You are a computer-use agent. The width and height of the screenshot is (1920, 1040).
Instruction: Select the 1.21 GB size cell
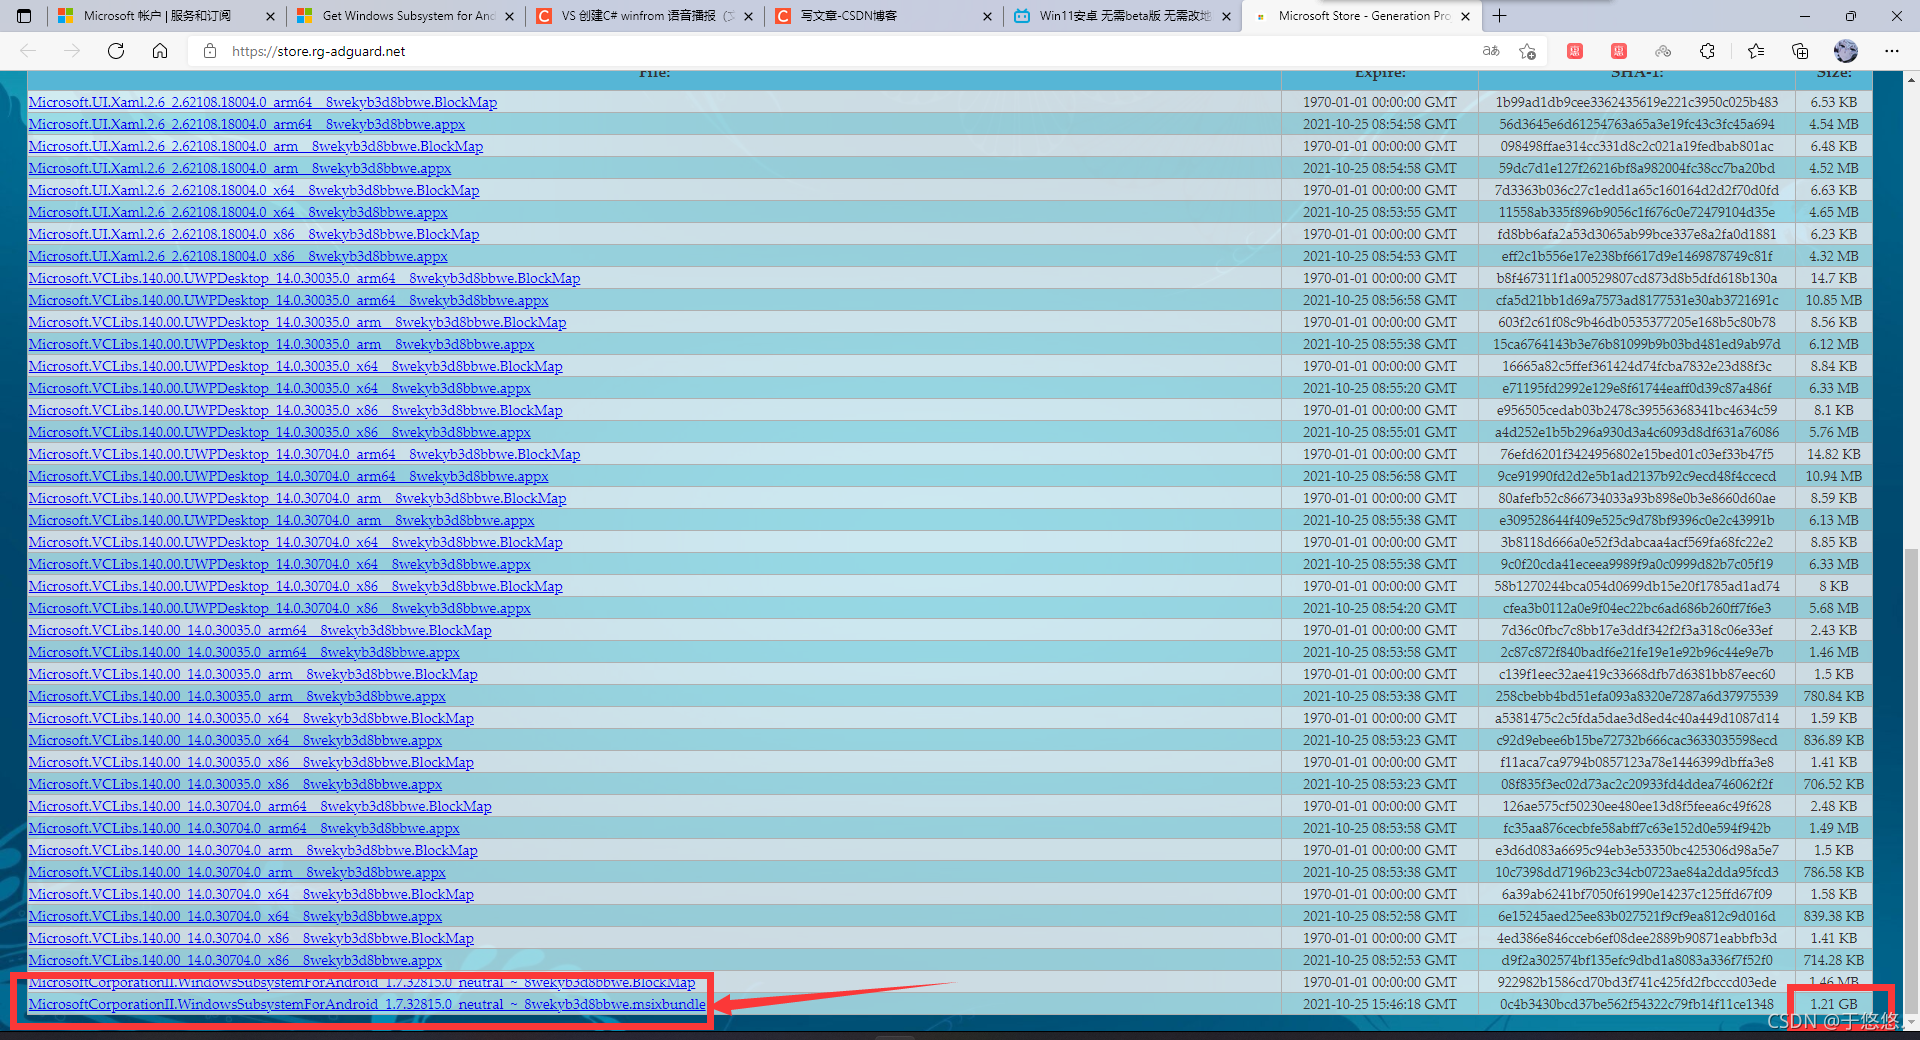click(x=1833, y=1004)
